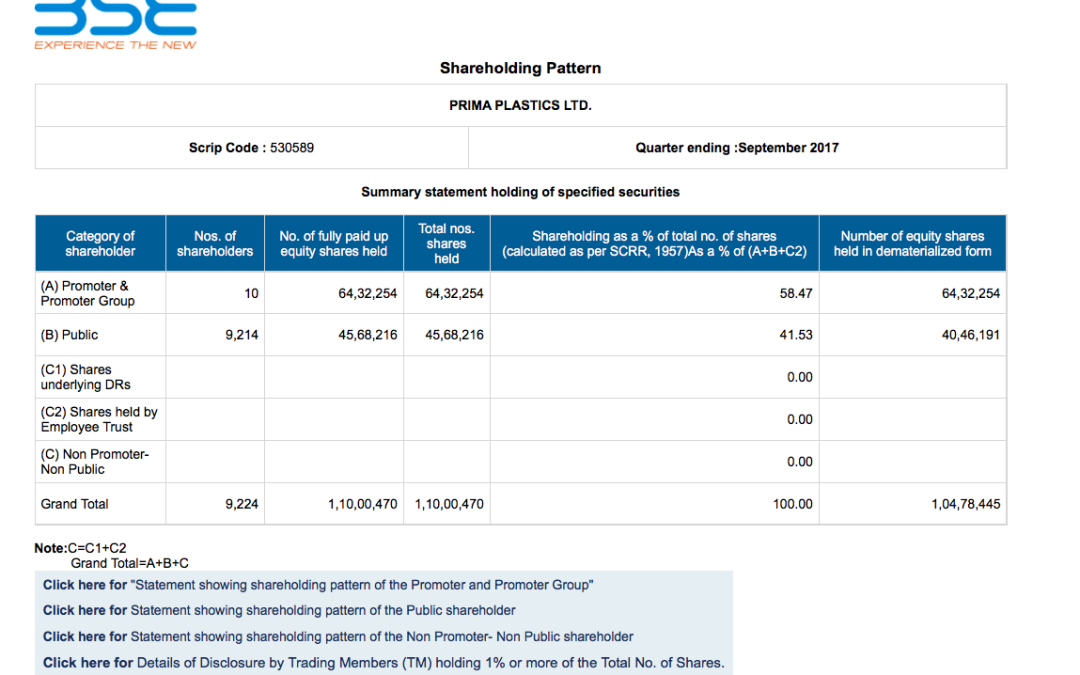Click Grand Total fully paid up shares '1,10,00,470'
The width and height of the screenshot is (1080, 675).
[x=363, y=504]
